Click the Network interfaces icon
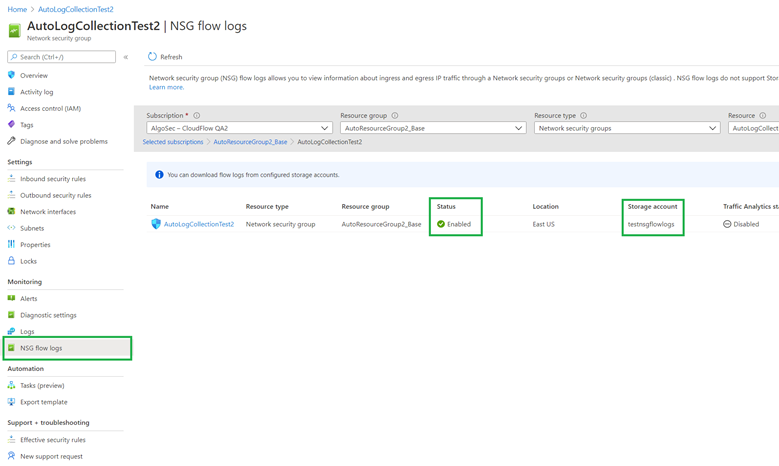Viewport: 779px width, 466px height. [x=11, y=211]
